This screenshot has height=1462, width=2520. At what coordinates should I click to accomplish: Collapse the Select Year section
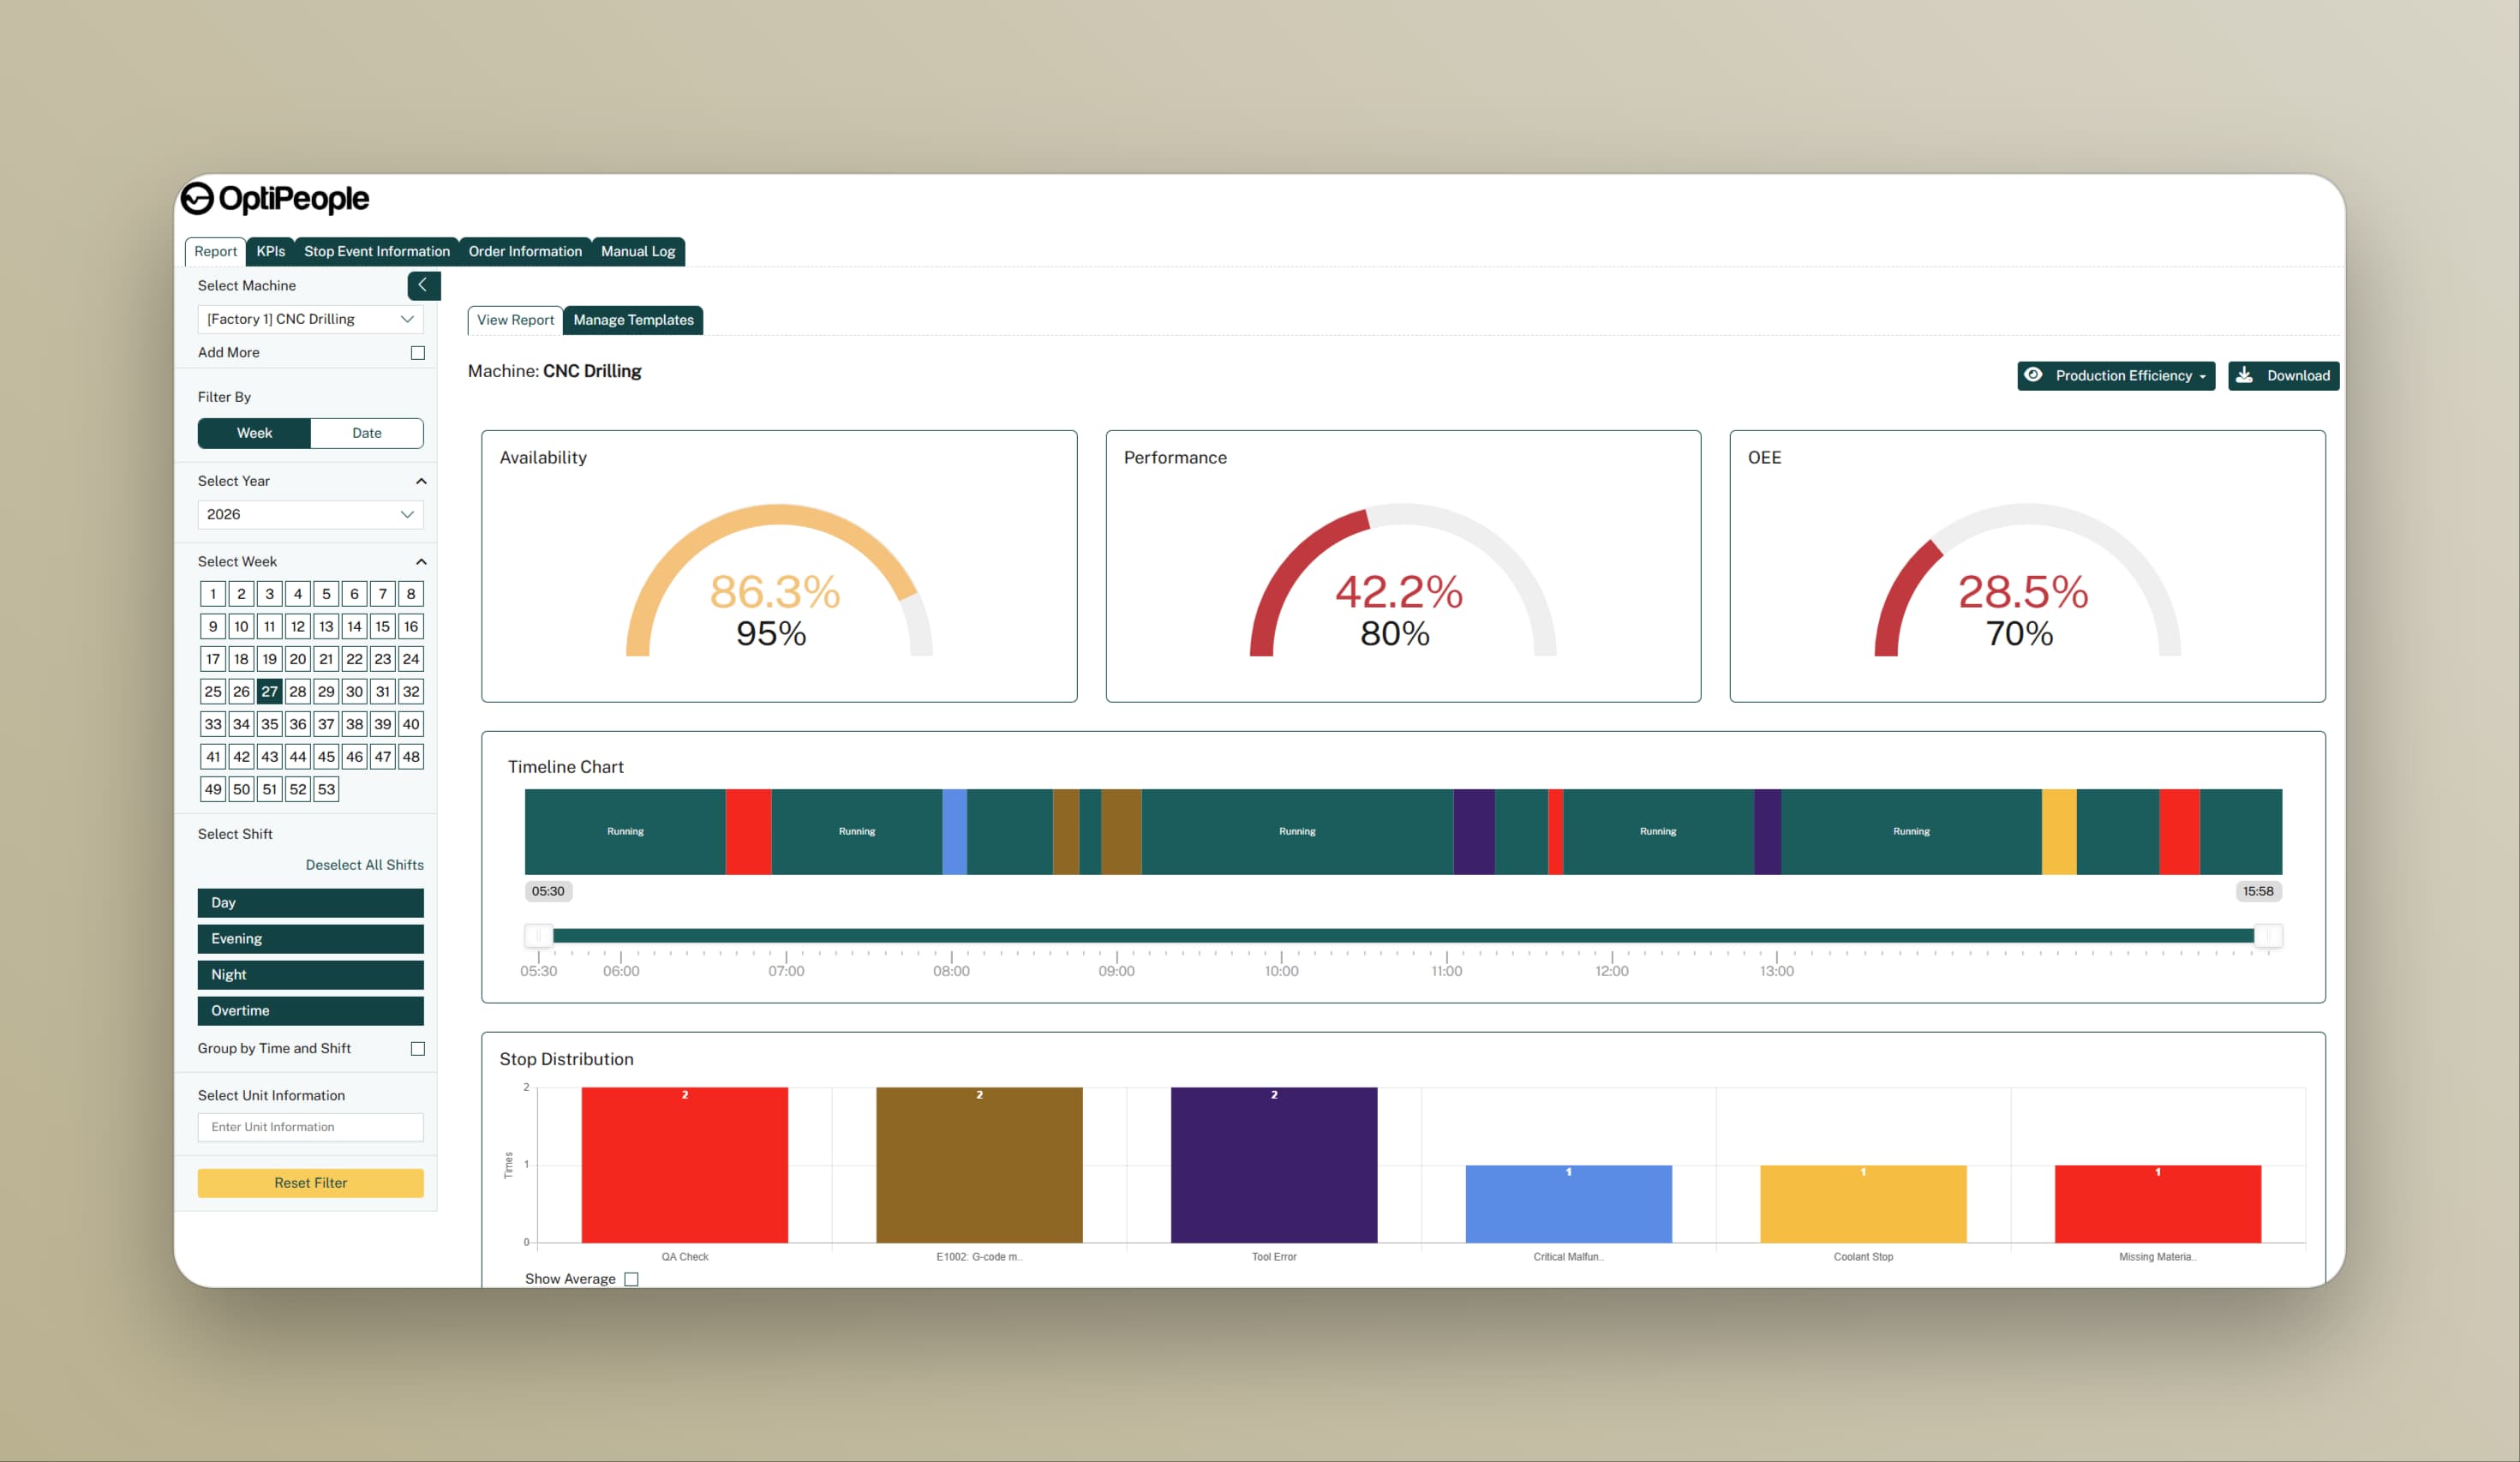421,481
